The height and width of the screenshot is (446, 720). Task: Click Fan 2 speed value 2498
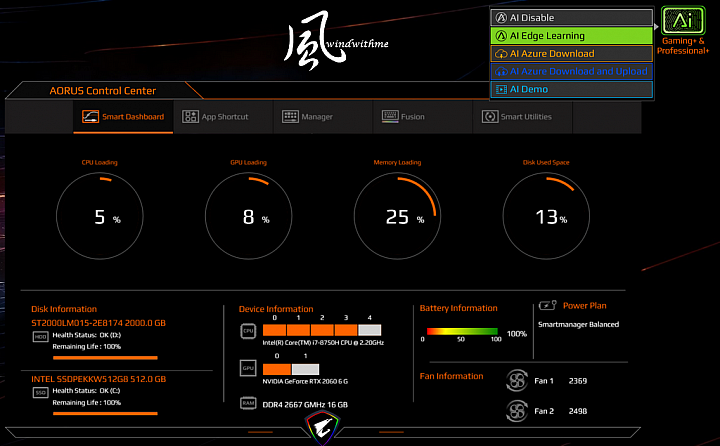coord(578,411)
